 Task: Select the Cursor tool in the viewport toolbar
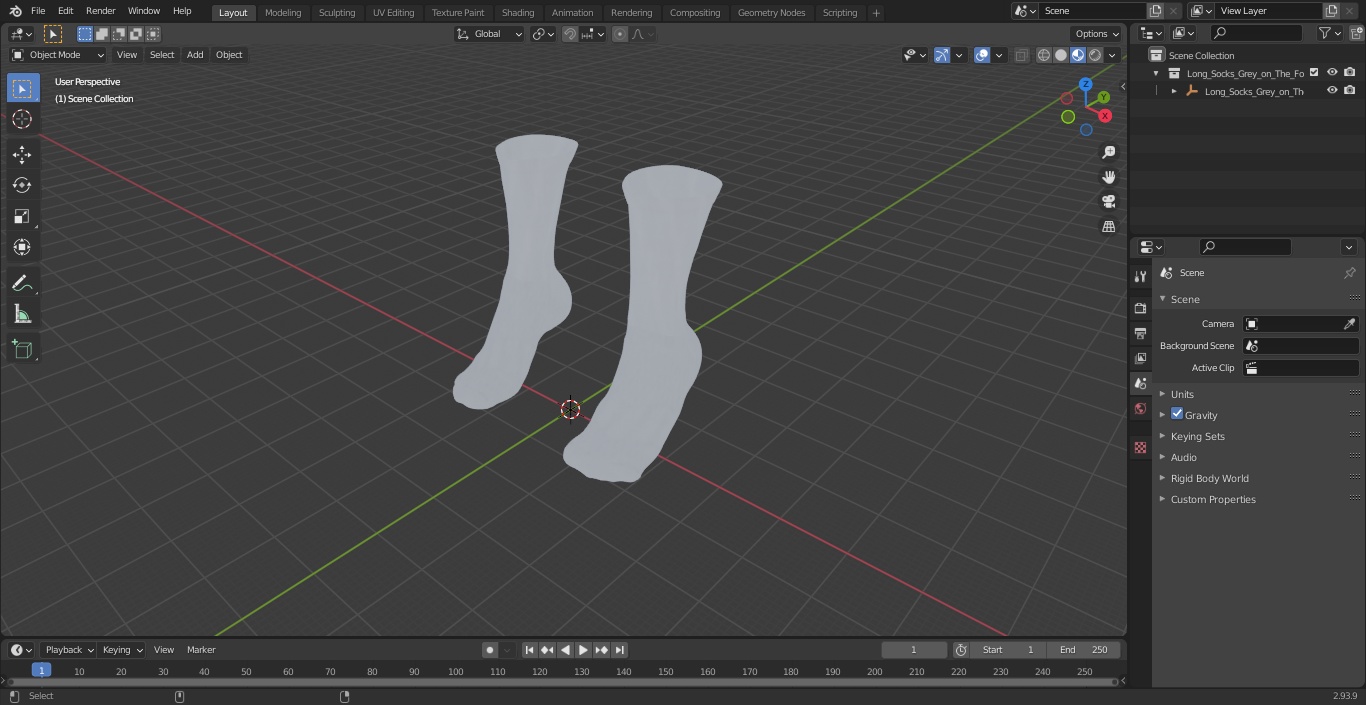[x=22, y=119]
